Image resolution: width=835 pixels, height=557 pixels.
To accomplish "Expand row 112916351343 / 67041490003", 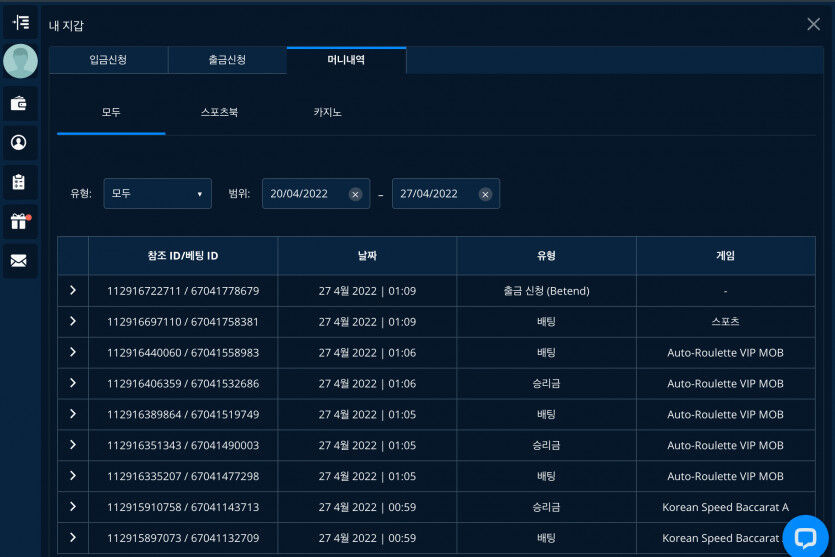I will 73,445.
